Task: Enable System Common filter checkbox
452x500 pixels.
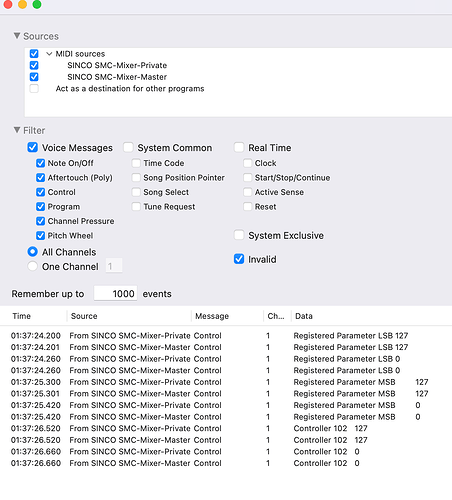Action: pos(128,147)
